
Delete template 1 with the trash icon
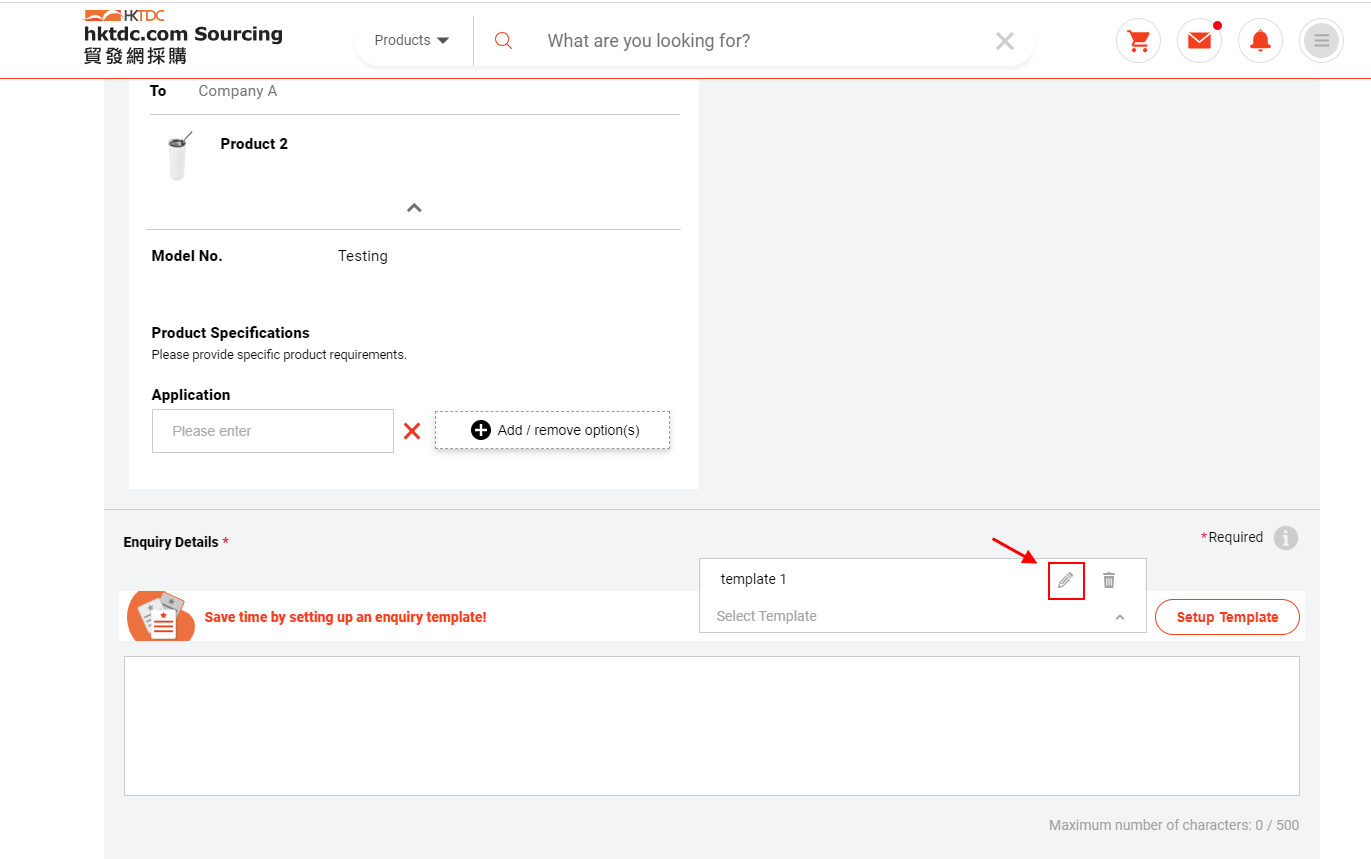coord(1109,580)
